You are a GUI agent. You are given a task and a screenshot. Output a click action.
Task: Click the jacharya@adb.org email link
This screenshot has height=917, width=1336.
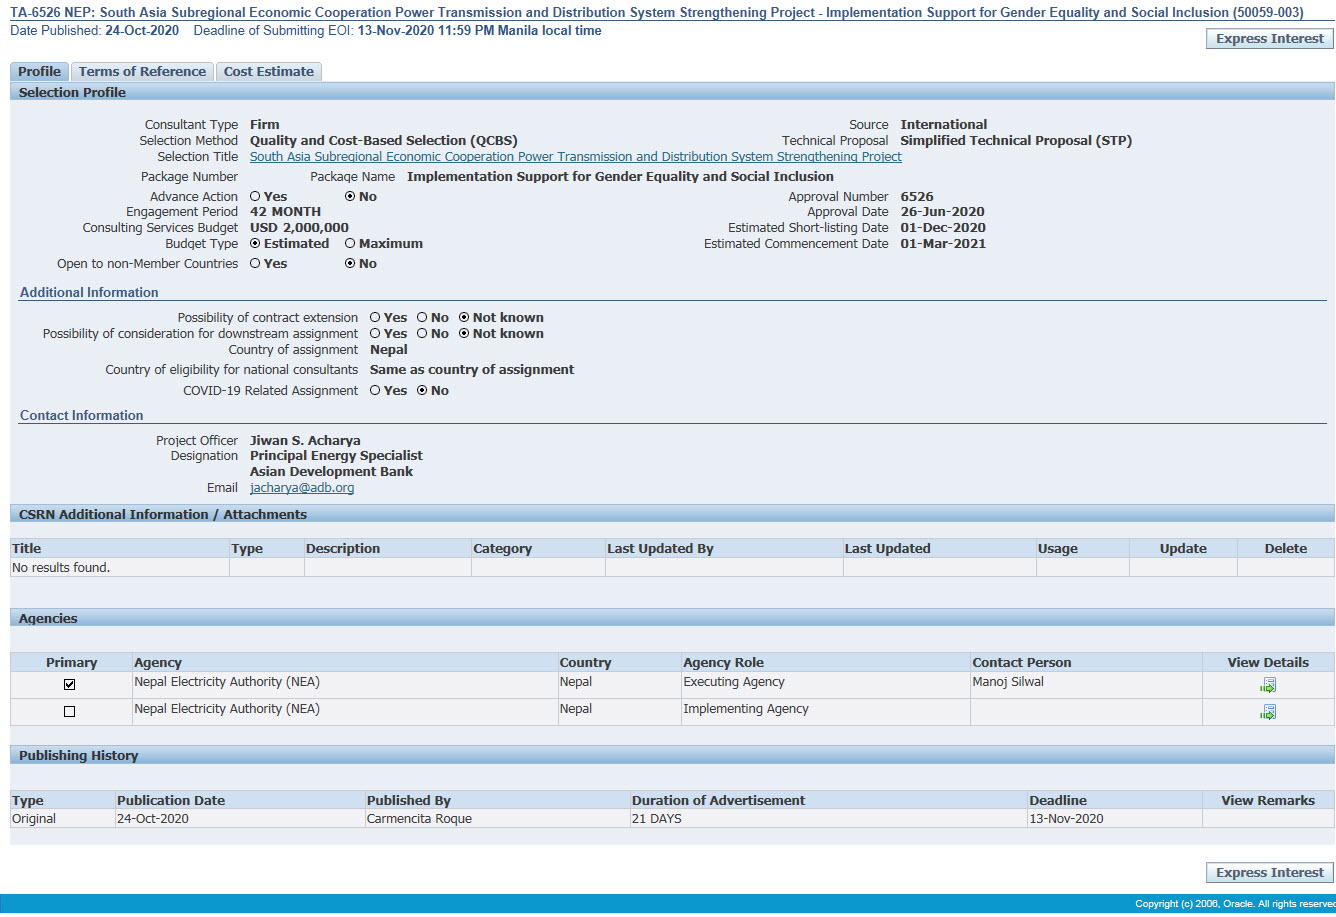[302, 488]
